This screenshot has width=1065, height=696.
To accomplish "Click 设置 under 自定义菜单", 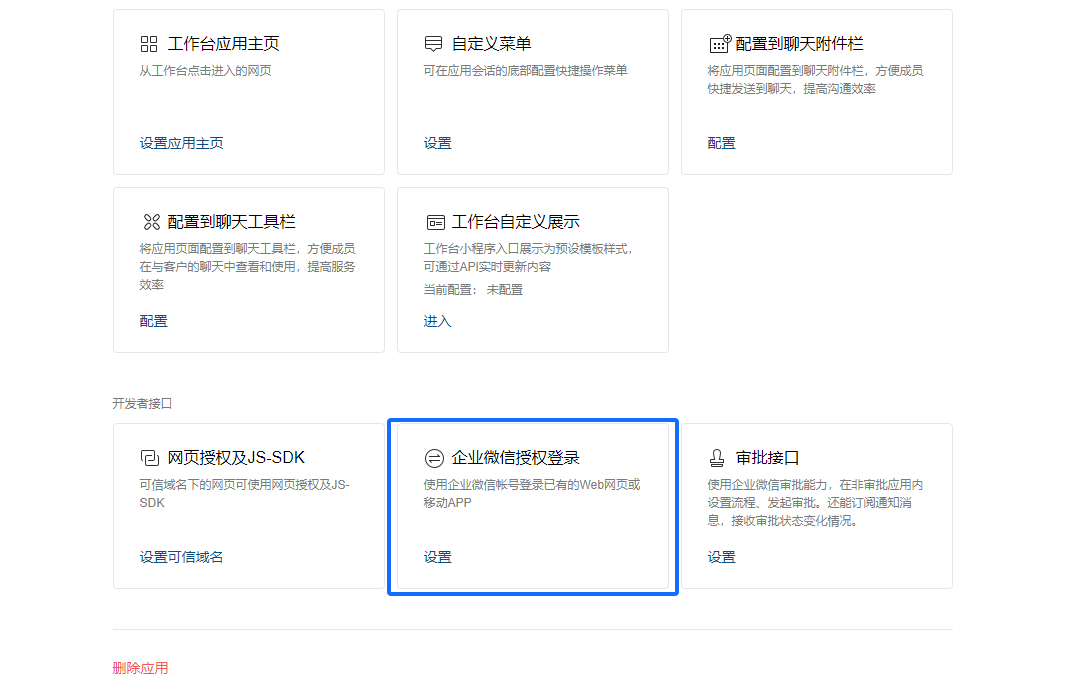I will [437, 143].
